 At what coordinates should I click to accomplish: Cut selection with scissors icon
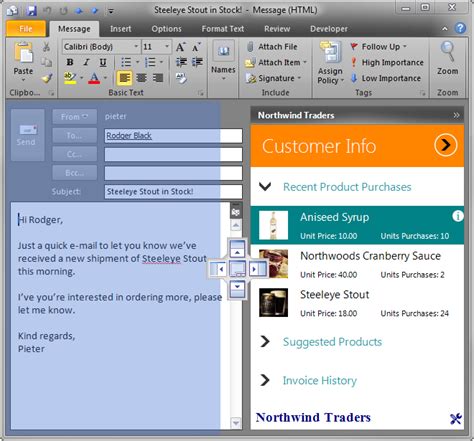[46, 47]
